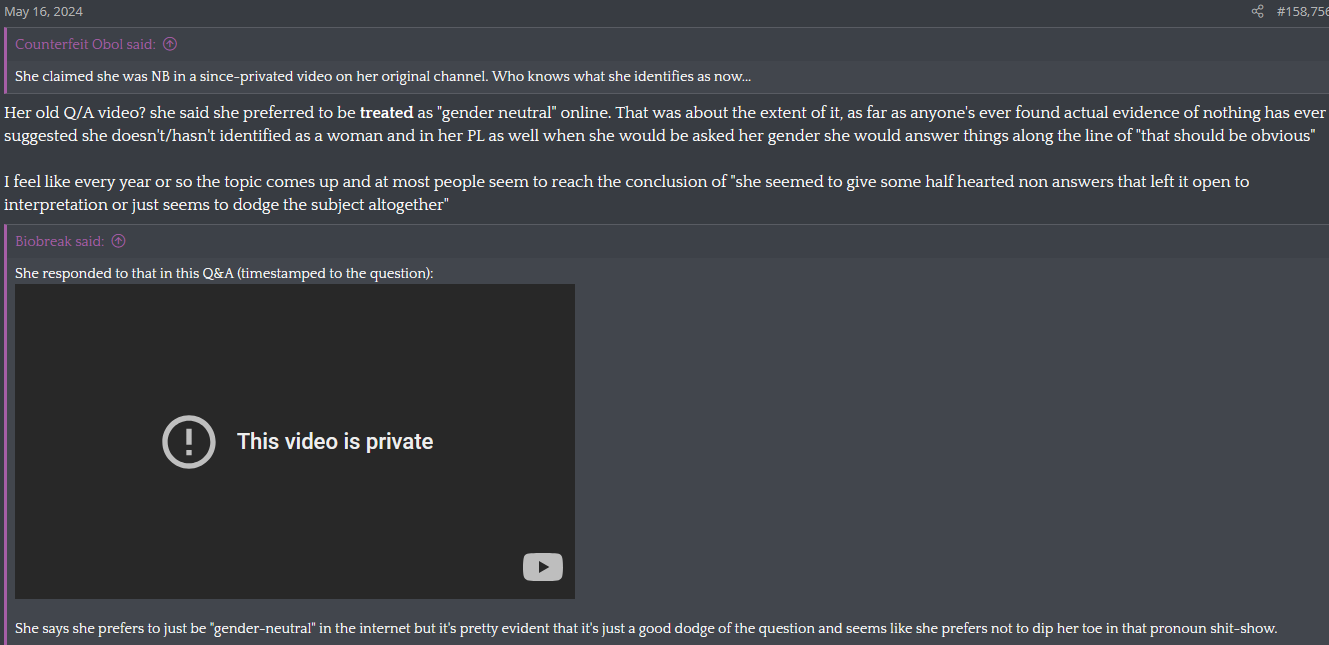Click the 'timestamped to the question' text
The width and height of the screenshot is (1329, 645).
334,273
